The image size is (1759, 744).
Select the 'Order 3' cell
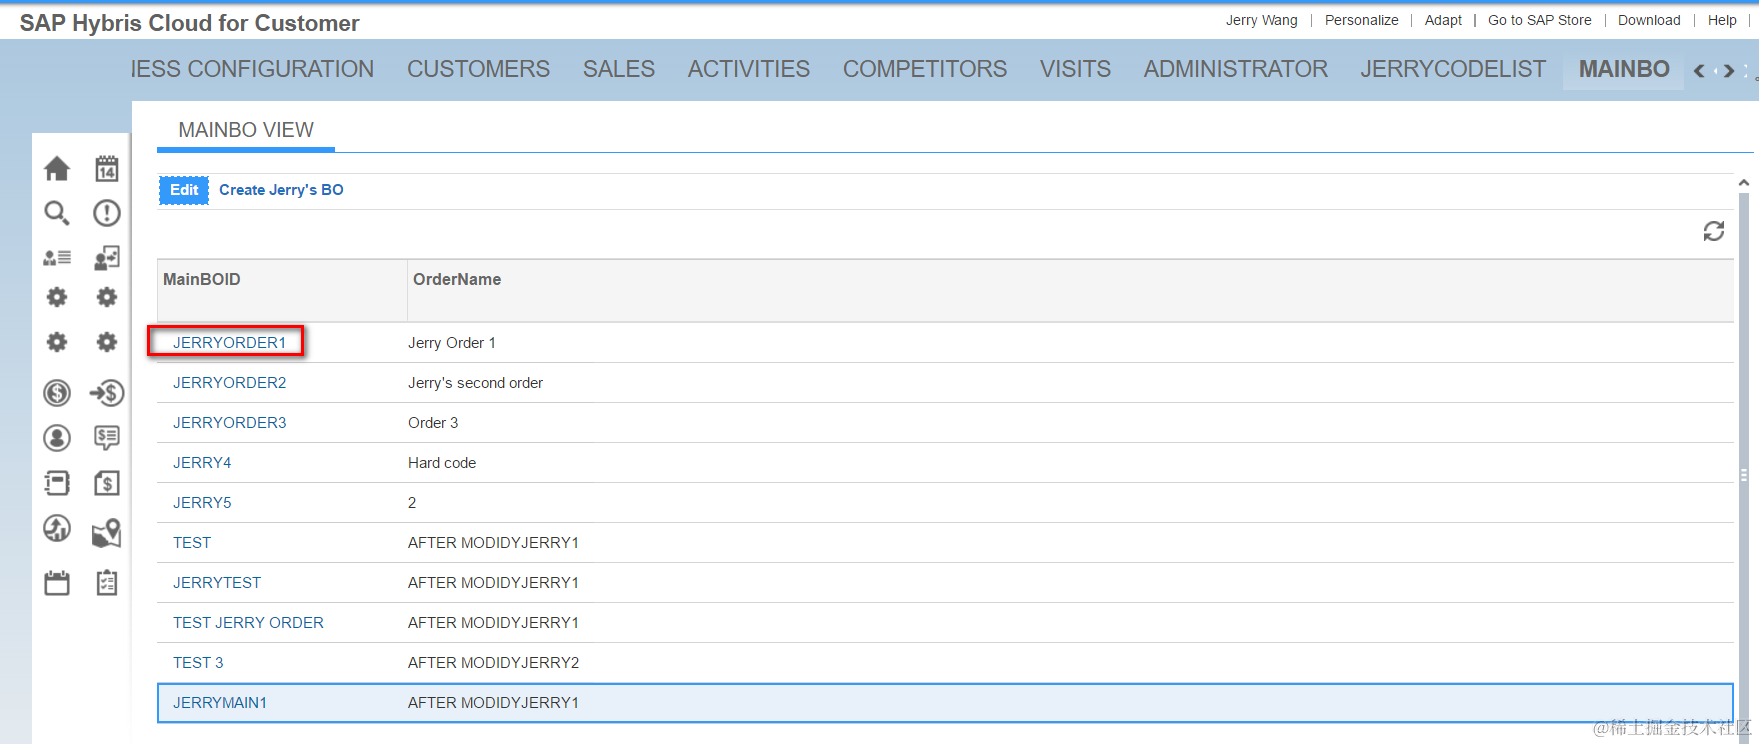[x=433, y=423]
